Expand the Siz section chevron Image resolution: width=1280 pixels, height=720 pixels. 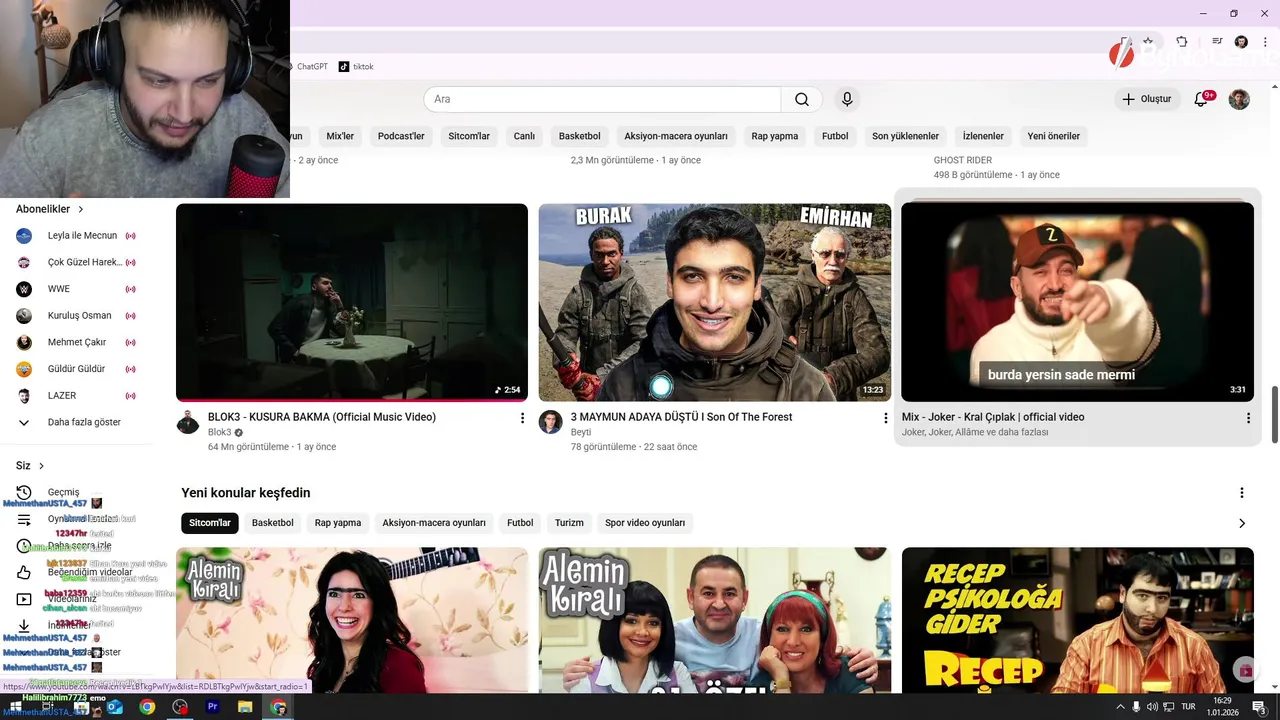click(x=41, y=466)
